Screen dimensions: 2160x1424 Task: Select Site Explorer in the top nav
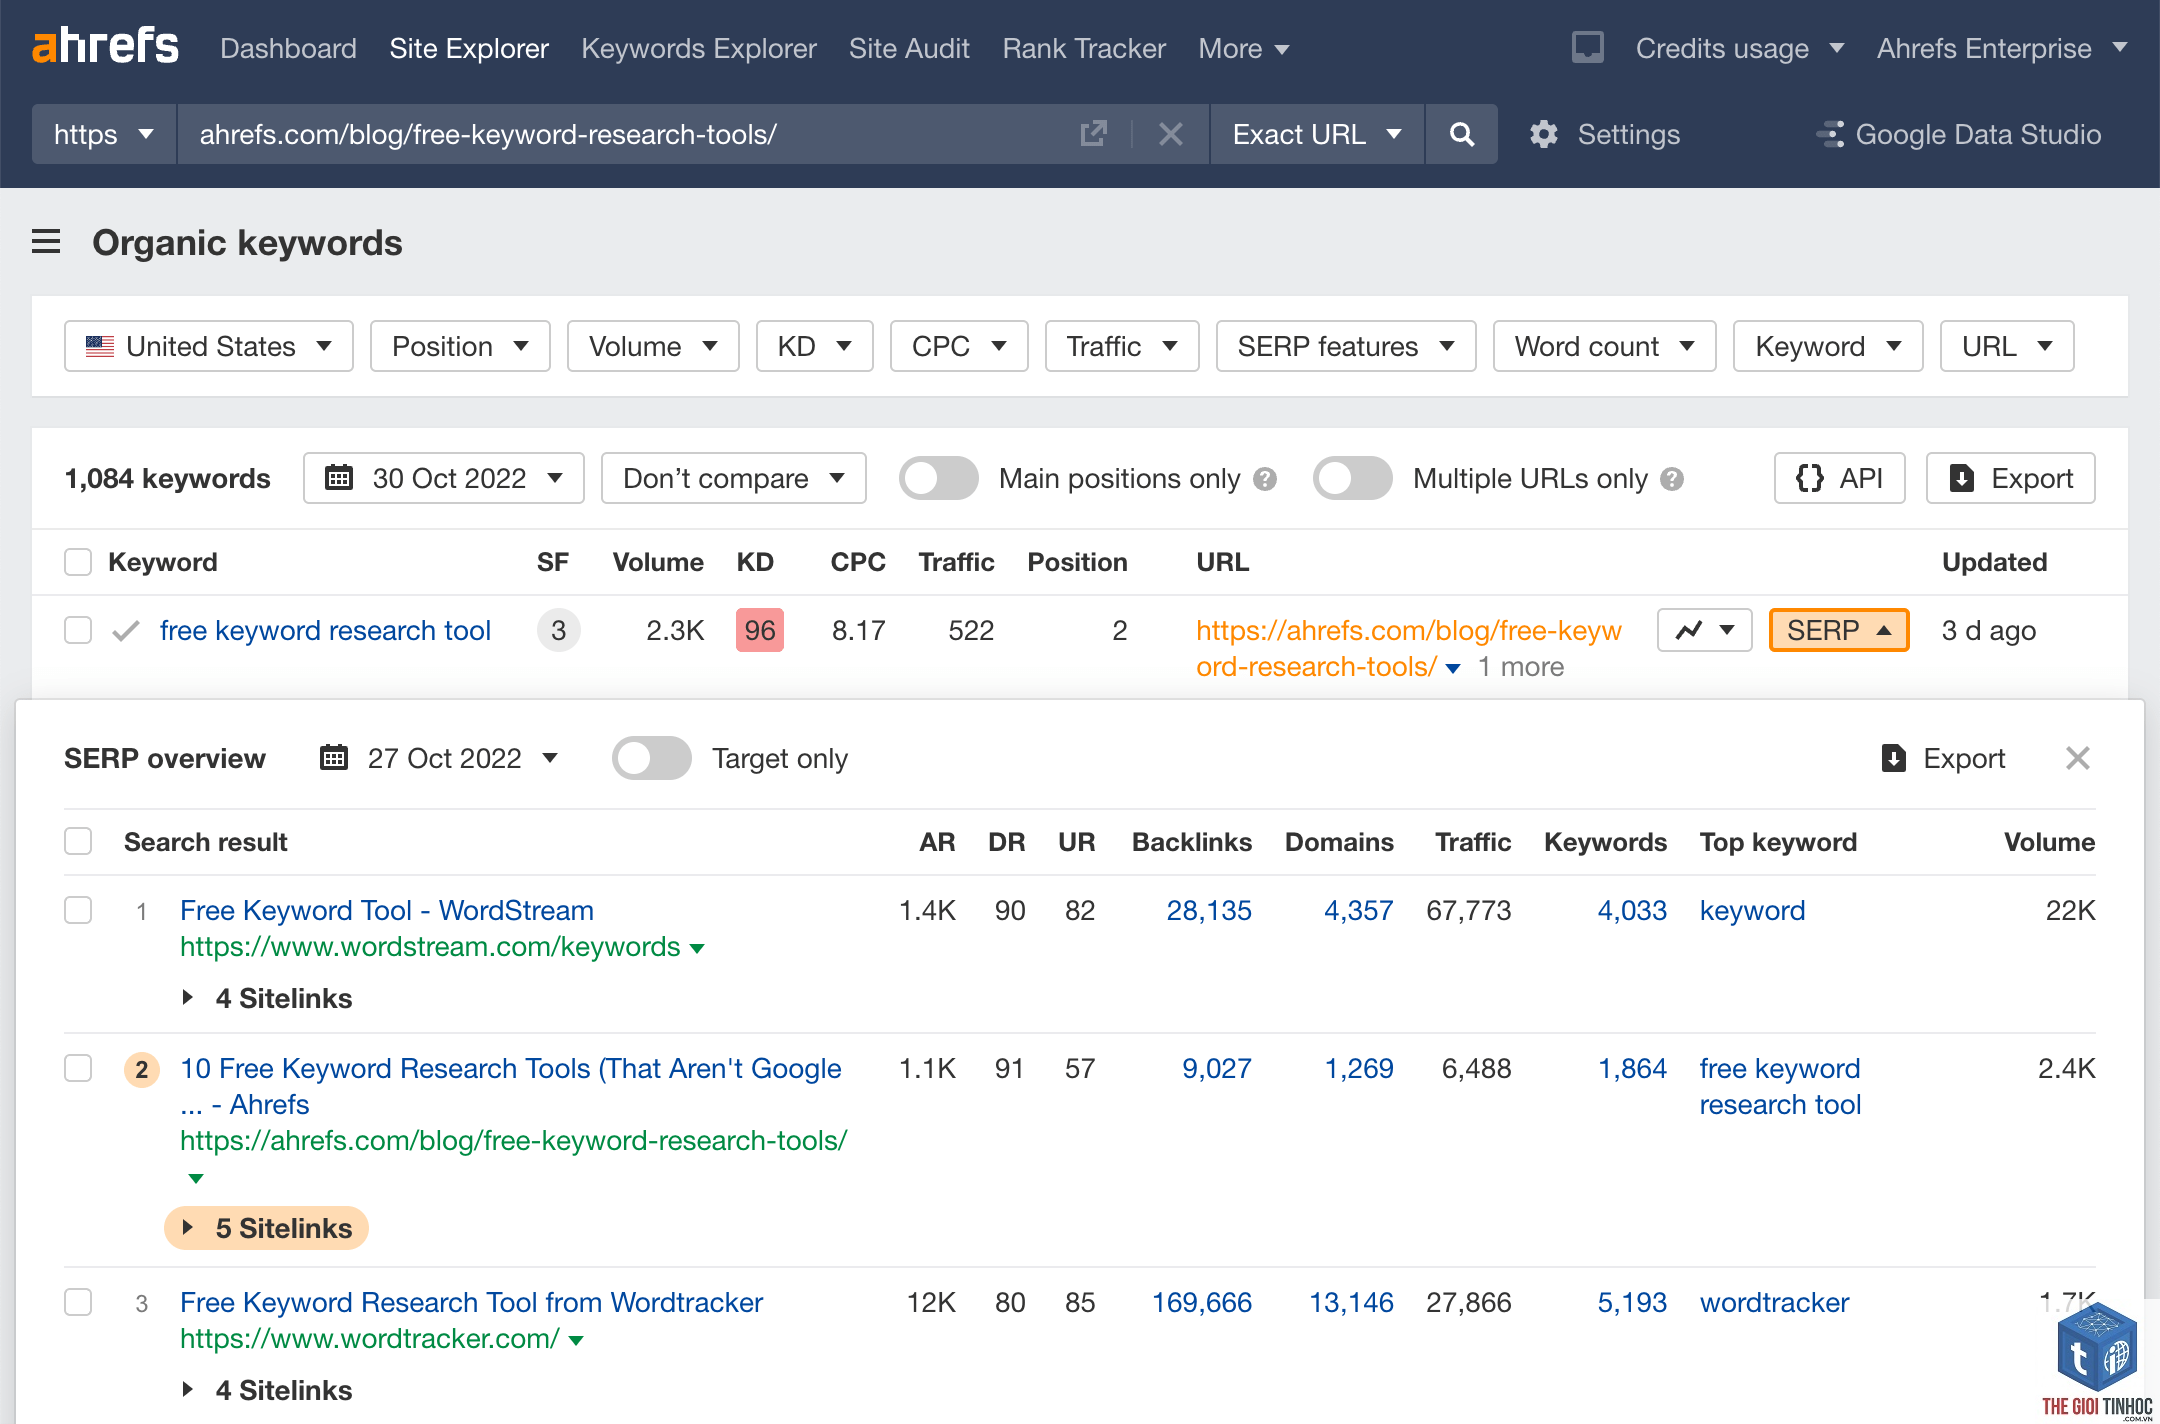469,48
